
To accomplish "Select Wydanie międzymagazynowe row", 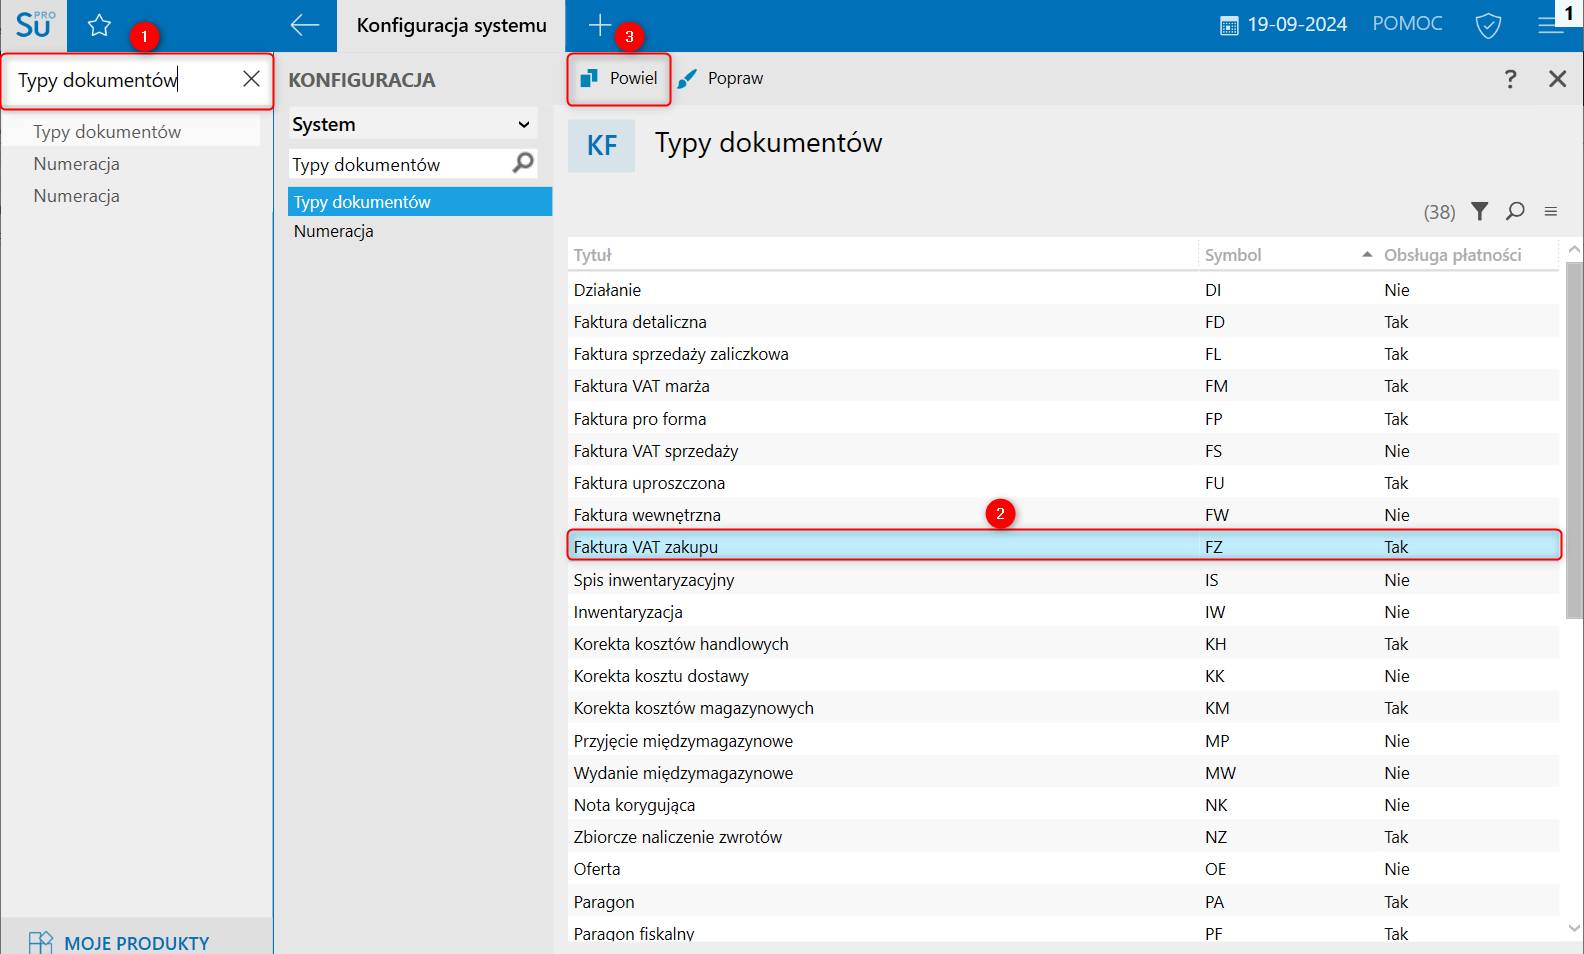I will pyautogui.click(x=1063, y=773).
